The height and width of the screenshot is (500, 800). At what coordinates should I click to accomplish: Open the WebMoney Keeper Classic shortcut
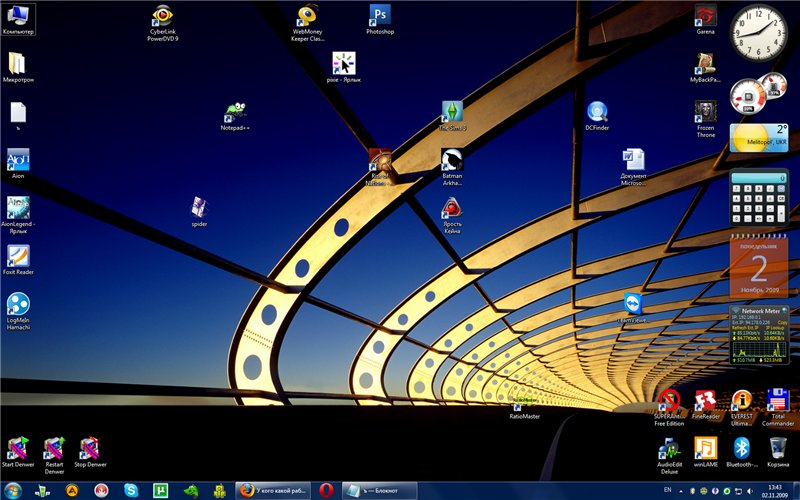307,15
